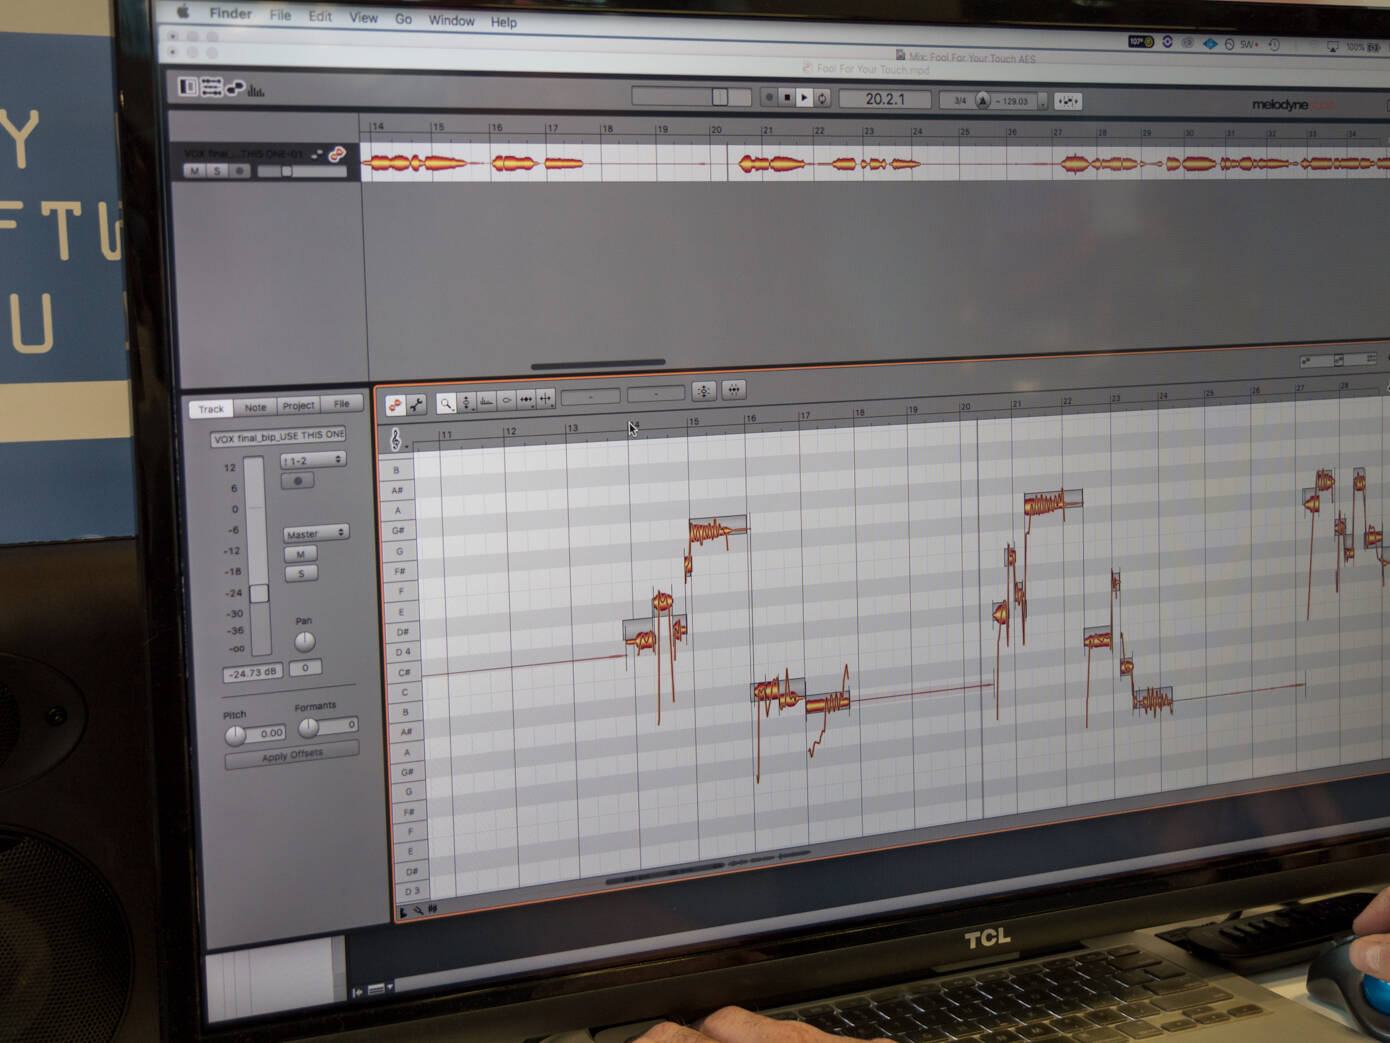This screenshot has height=1043, width=1390.
Task: Click the treble clef scale icon
Action: pos(395,439)
